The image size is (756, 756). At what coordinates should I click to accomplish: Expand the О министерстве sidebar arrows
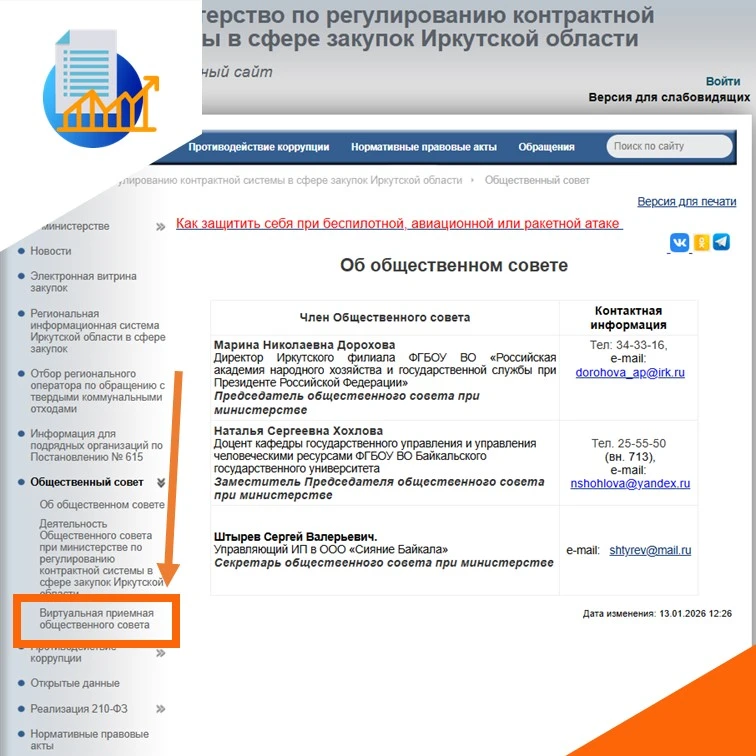(x=161, y=227)
